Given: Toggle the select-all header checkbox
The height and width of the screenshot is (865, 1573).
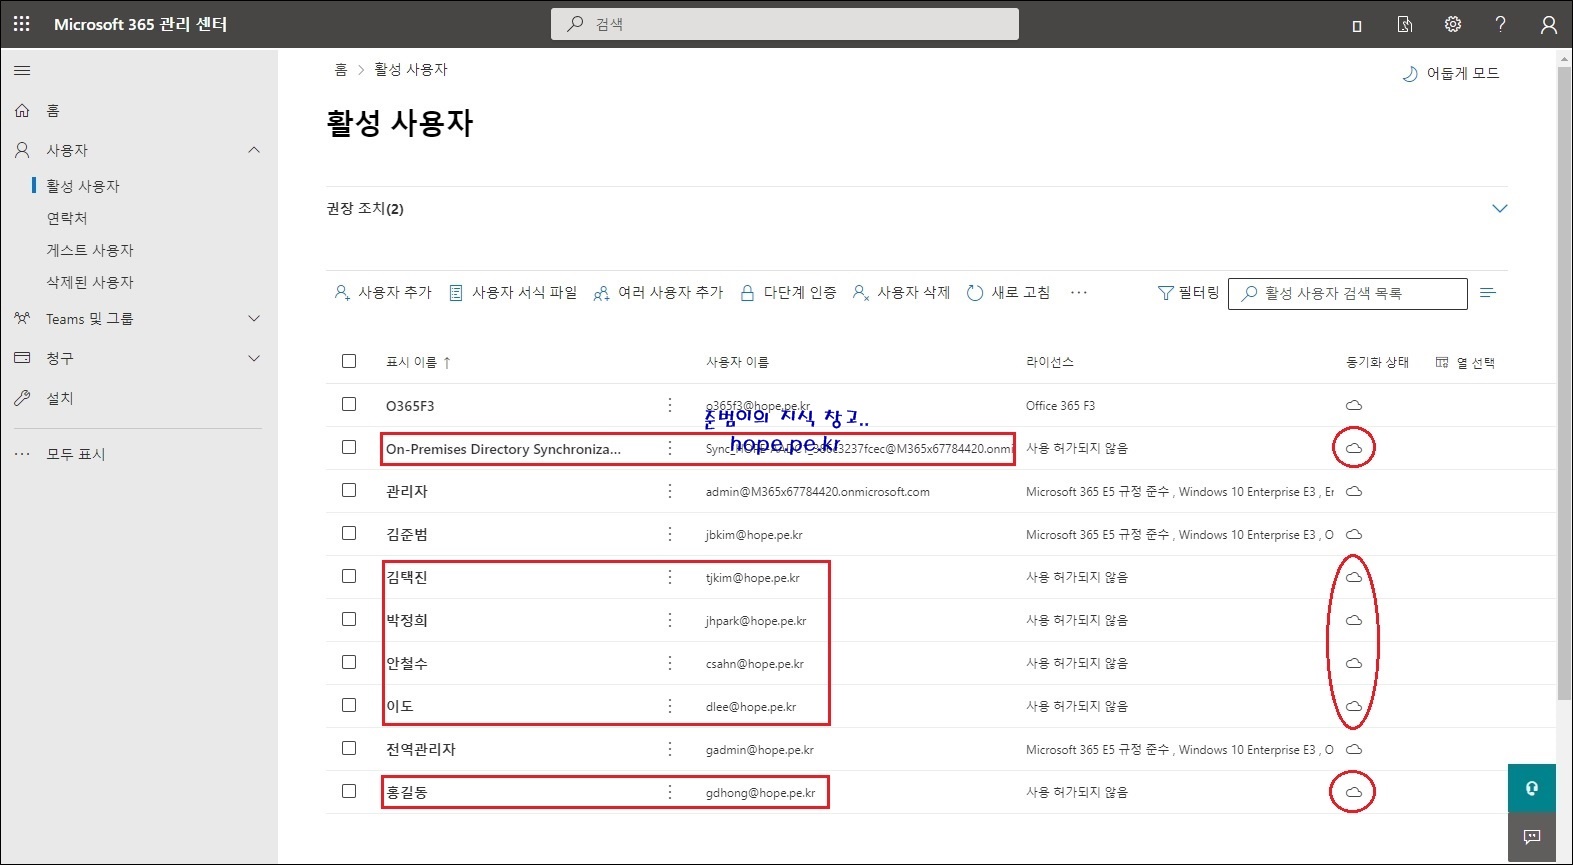Looking at the screenshot, I should point(349,361).
